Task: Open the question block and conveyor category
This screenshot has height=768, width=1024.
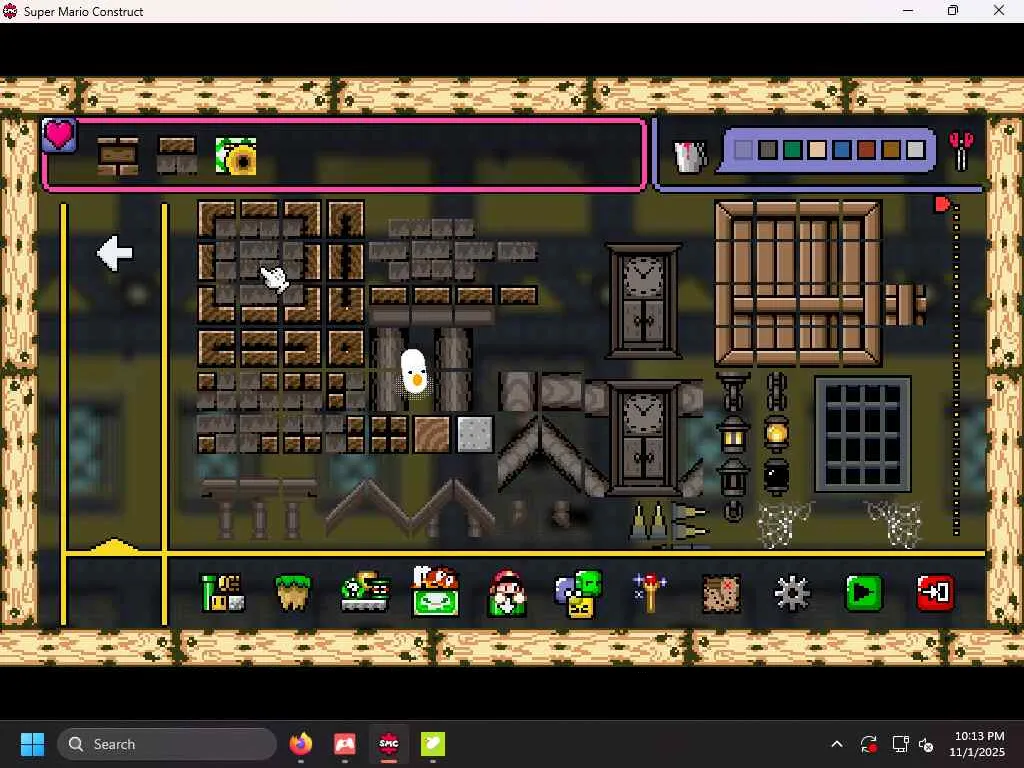Action: pos(366,592)
